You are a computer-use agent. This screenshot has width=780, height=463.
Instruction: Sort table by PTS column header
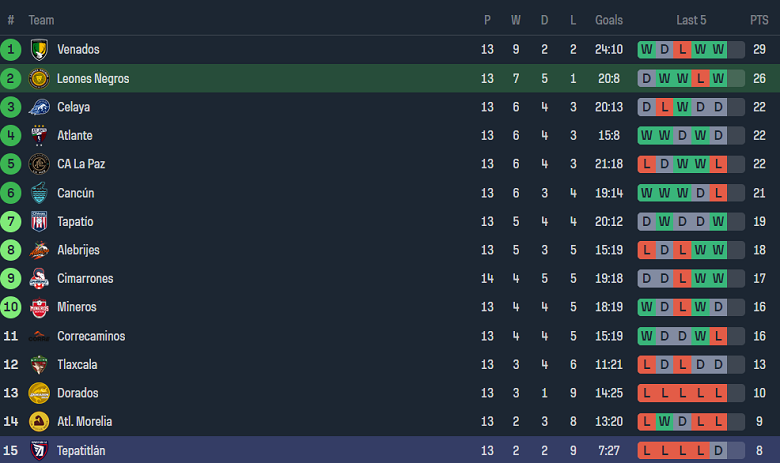(759, 20)
